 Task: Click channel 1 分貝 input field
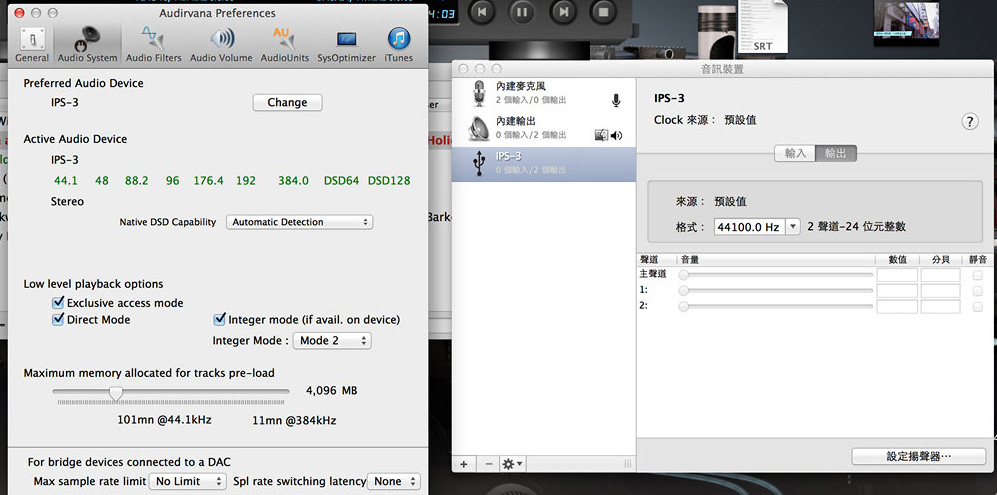tap(940, 291)
